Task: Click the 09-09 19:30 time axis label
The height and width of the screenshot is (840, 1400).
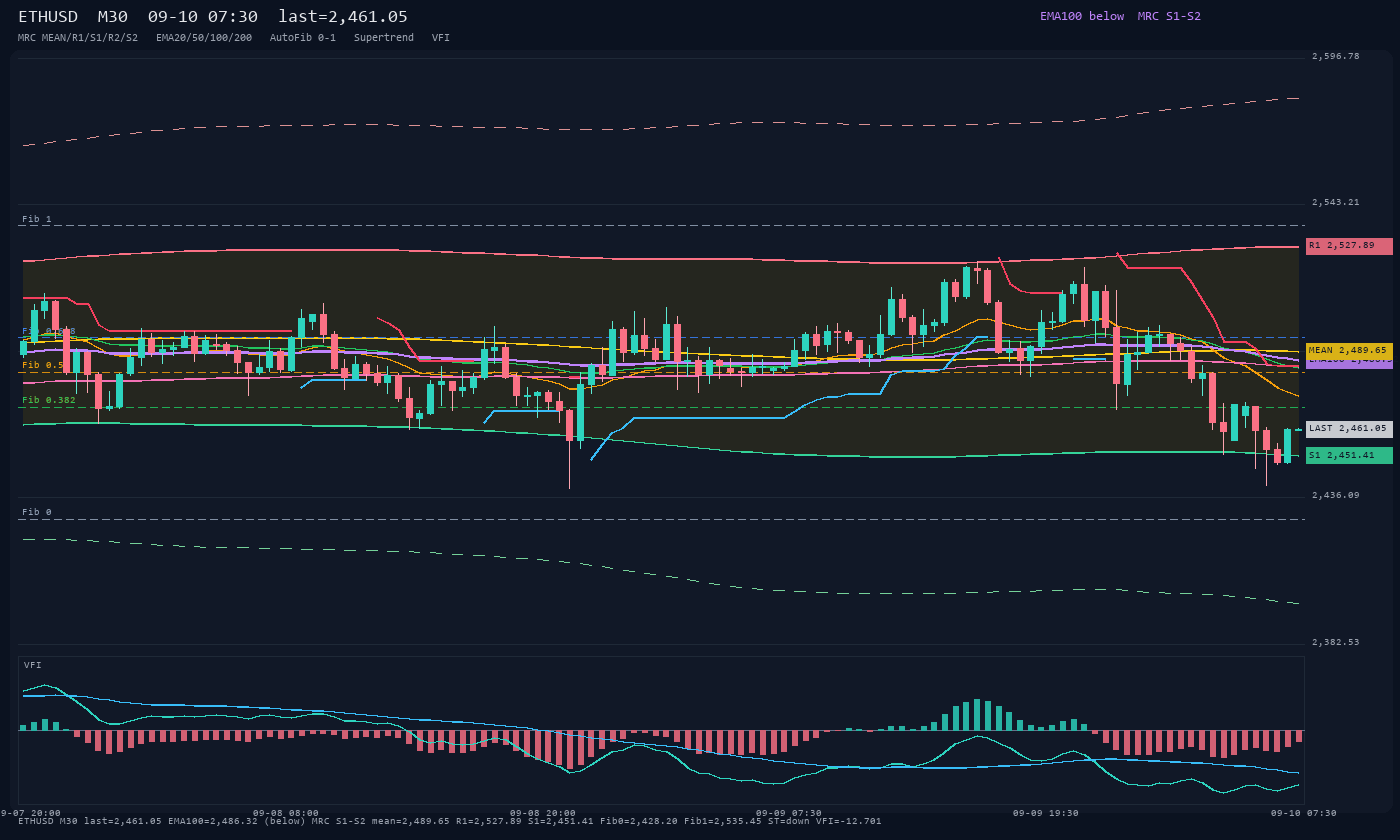Action: click(x=1046, y=813)
